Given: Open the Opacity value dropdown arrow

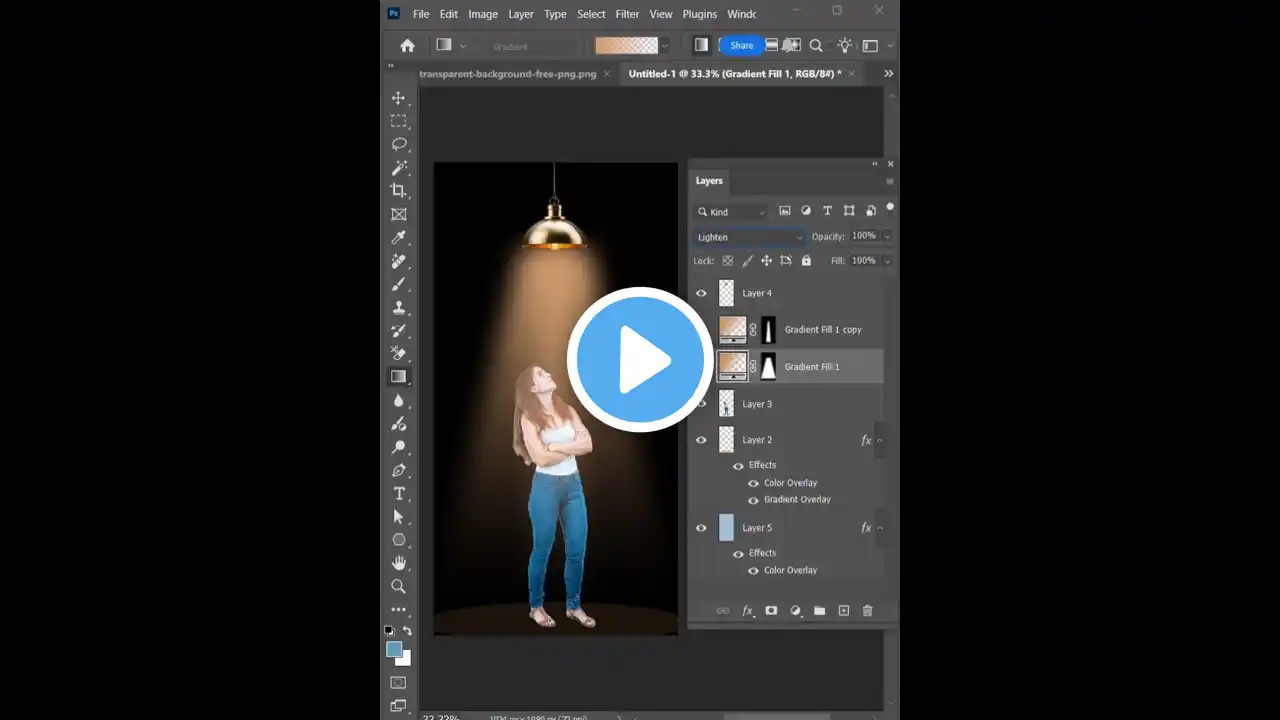Looking at the screenshot, I should click(887, 237).
